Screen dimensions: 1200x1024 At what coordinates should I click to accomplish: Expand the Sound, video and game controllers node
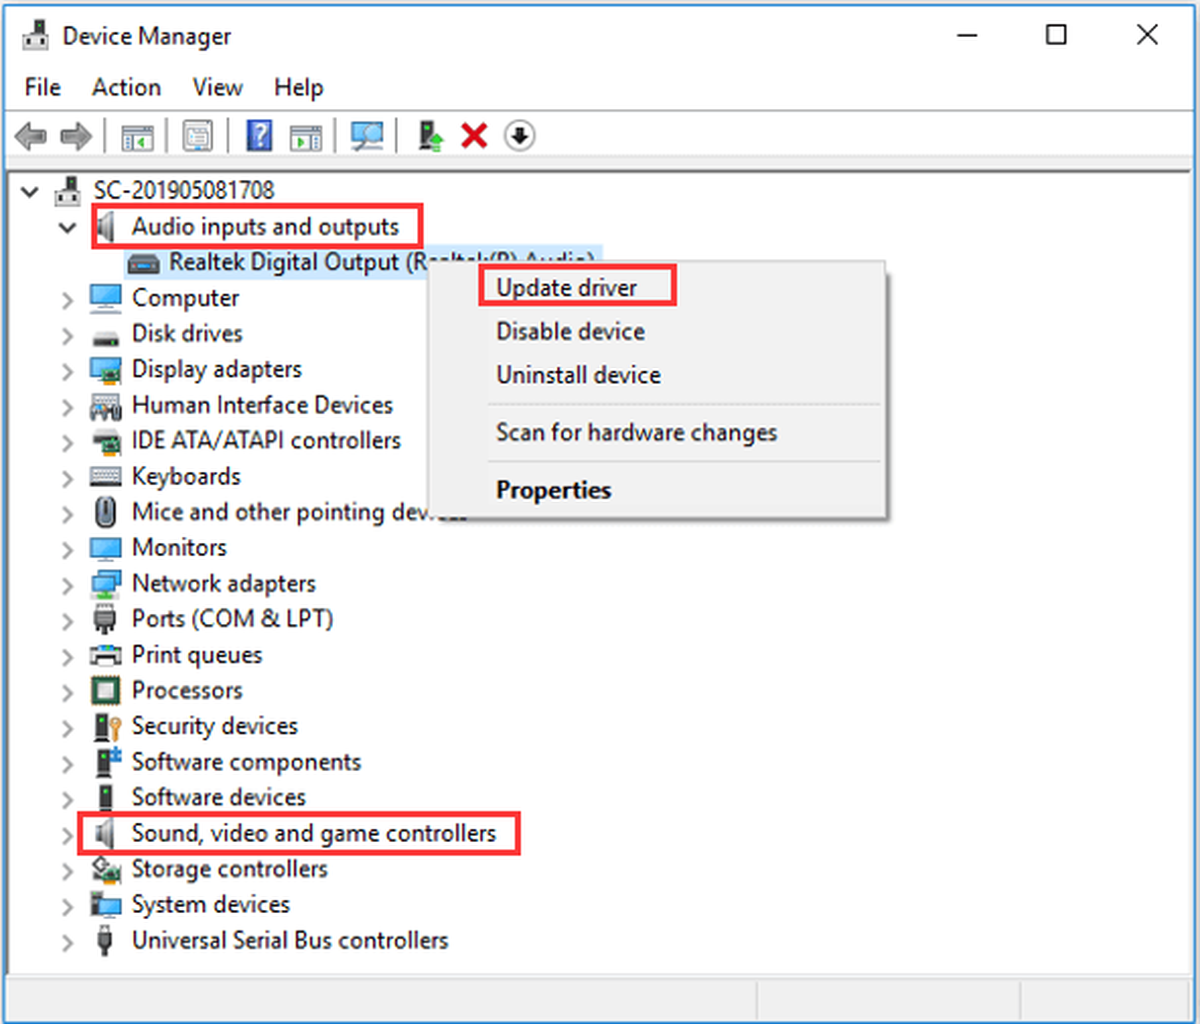tap(68, 834)
